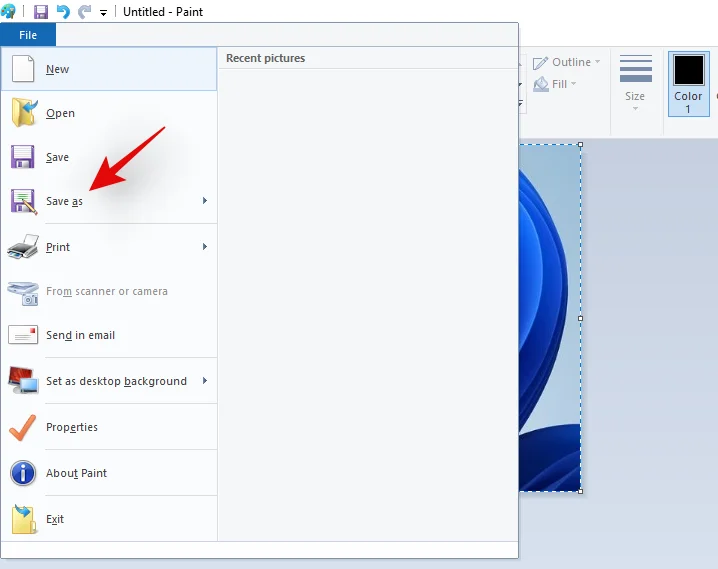Click the Exit folder icon

24,519
